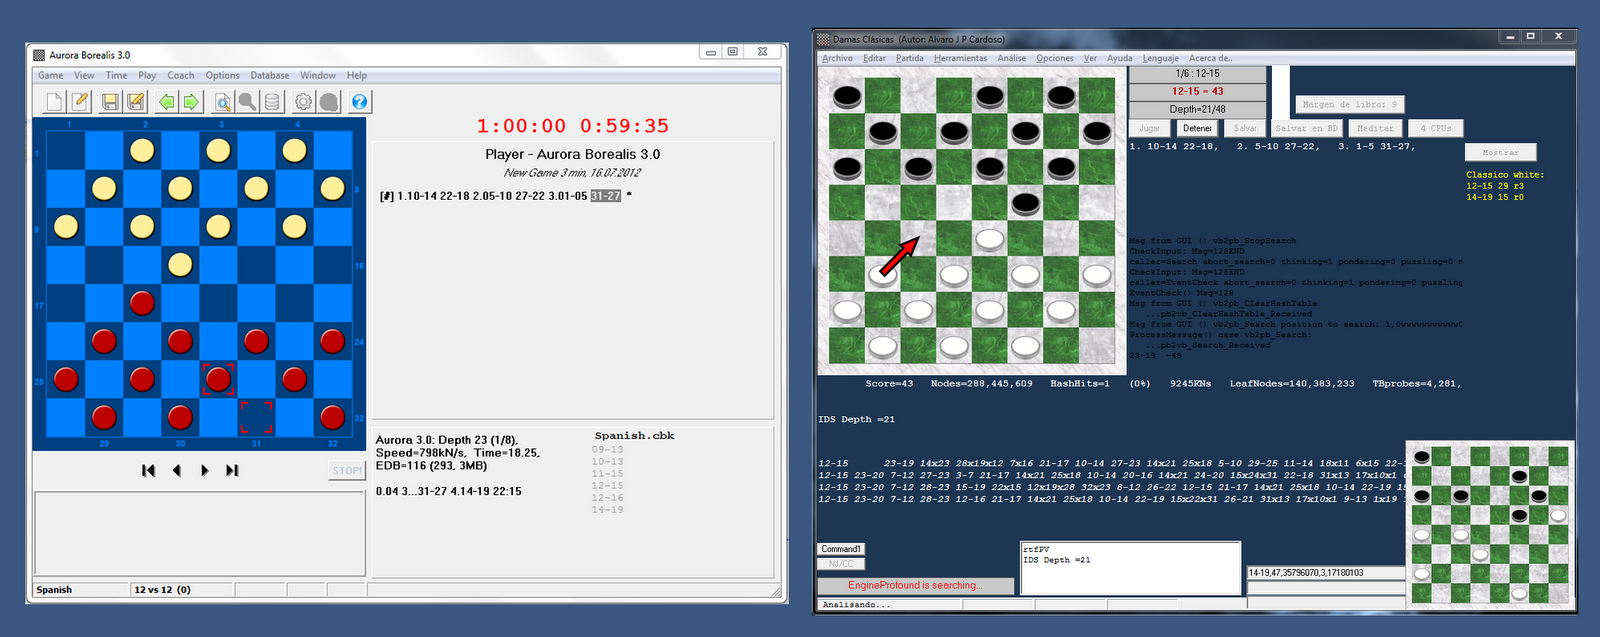Viewport: 1600px width, 637px height.
Task: Click the edit page pencil icon in Aurora toolbar
Action: point(80,101)
